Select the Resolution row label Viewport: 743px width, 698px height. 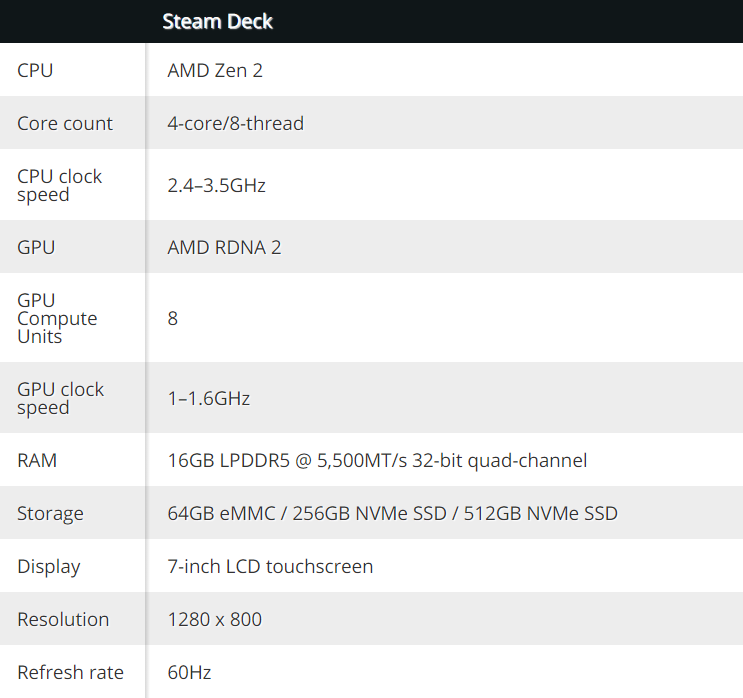point(63,619)
